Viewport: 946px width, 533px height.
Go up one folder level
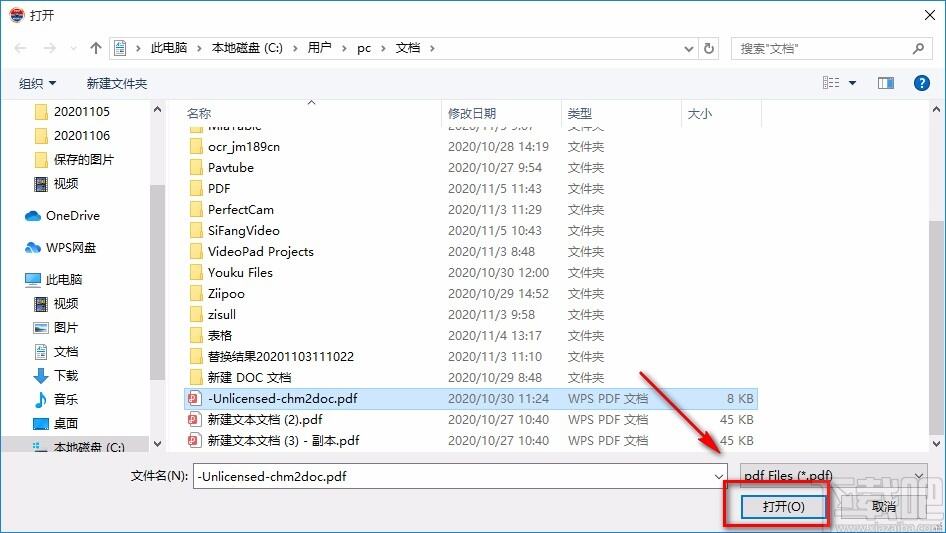point(95,48)
